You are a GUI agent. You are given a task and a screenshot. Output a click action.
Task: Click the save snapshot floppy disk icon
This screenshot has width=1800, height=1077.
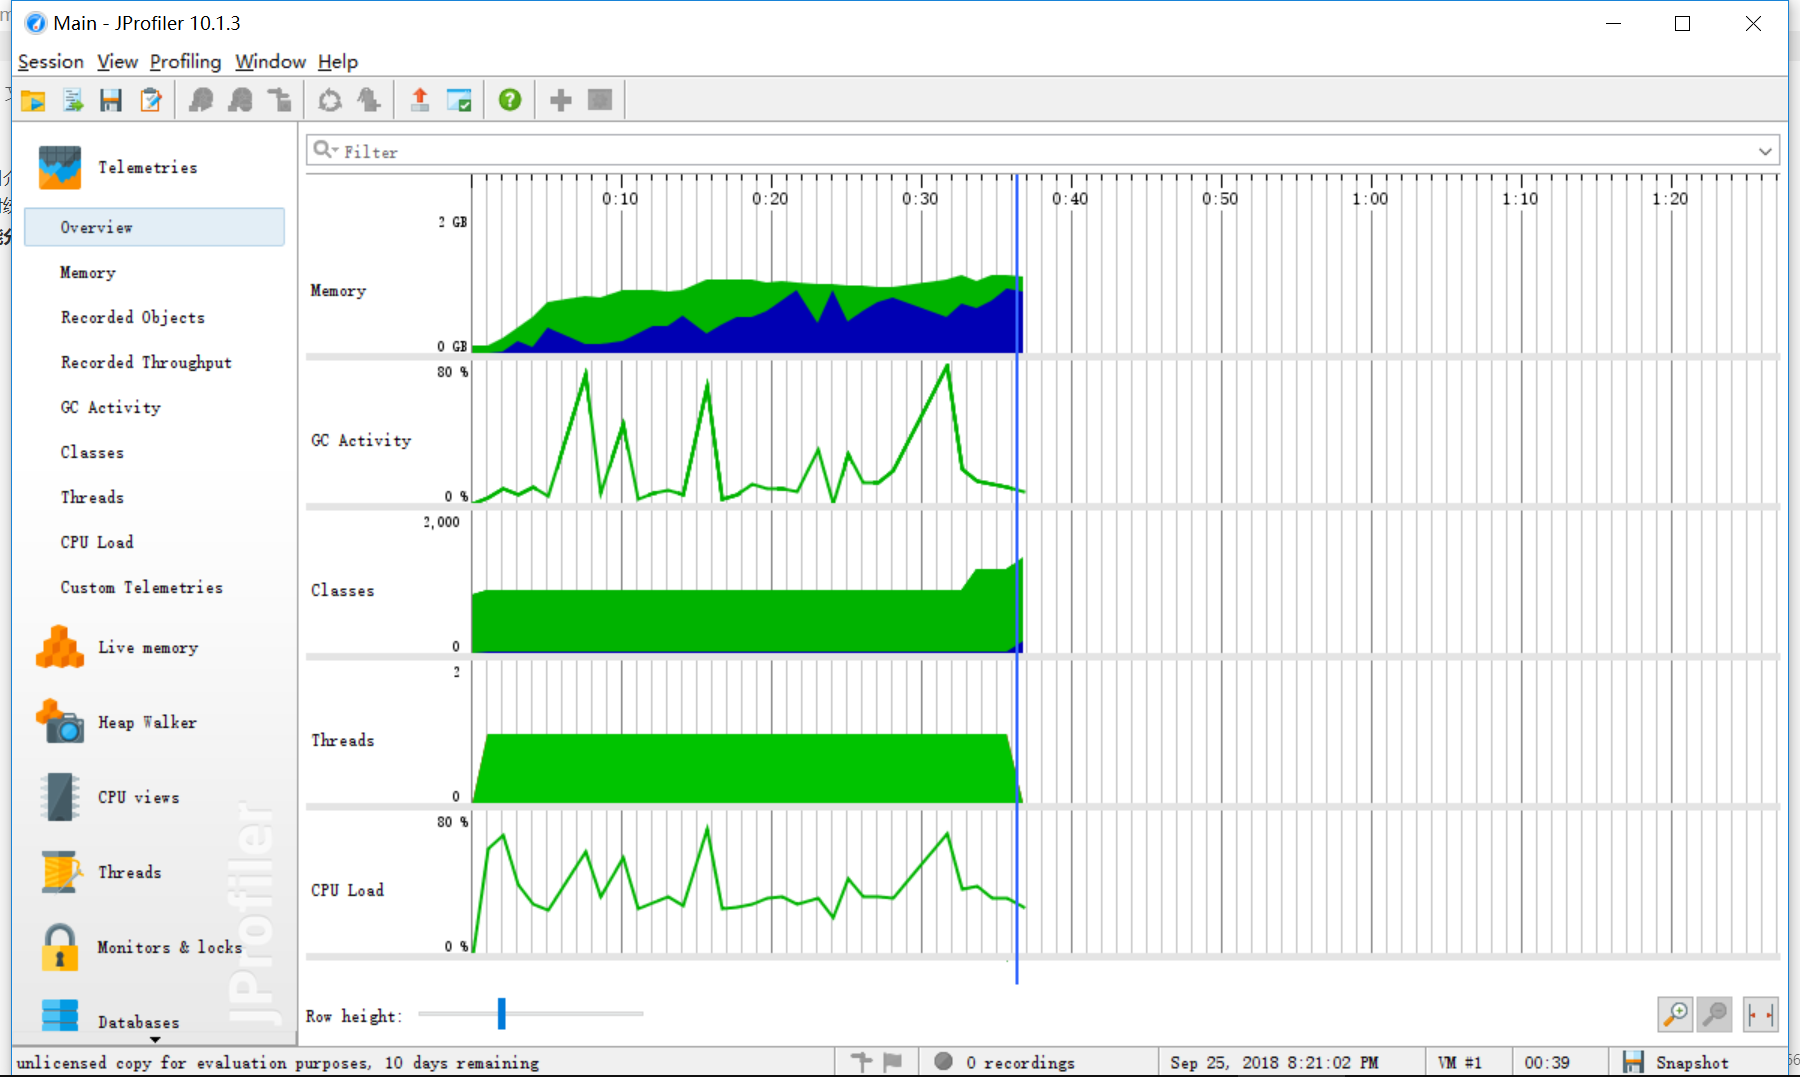(111, 100)
